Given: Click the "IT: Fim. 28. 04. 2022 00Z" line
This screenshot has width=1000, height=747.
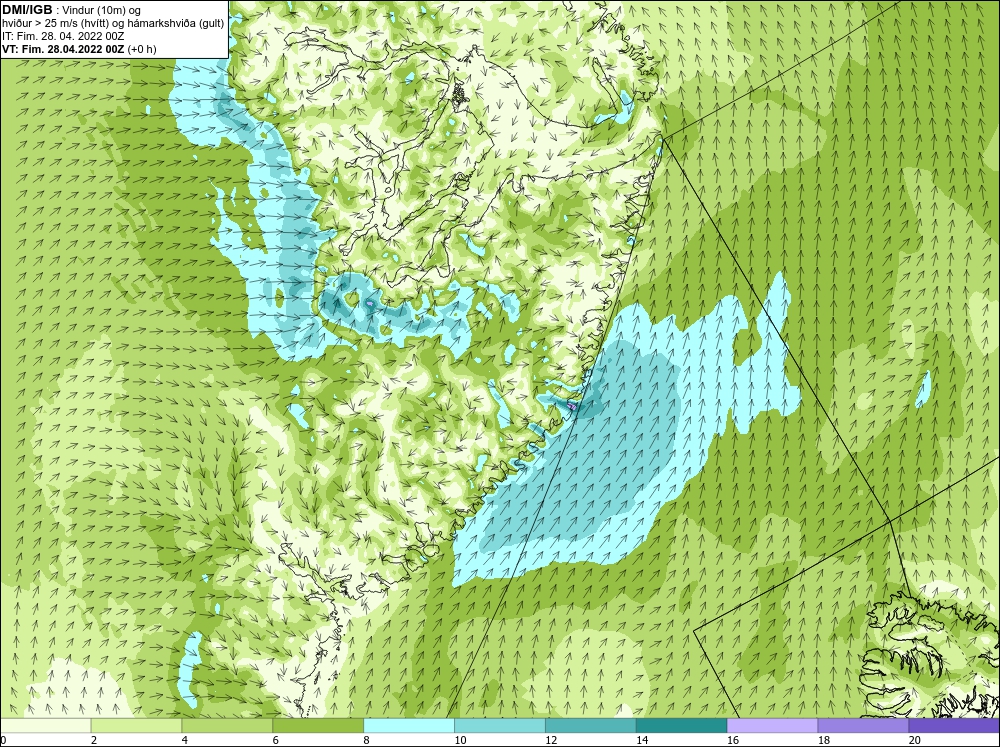Looking at the screenshot, I should [63, 36].
